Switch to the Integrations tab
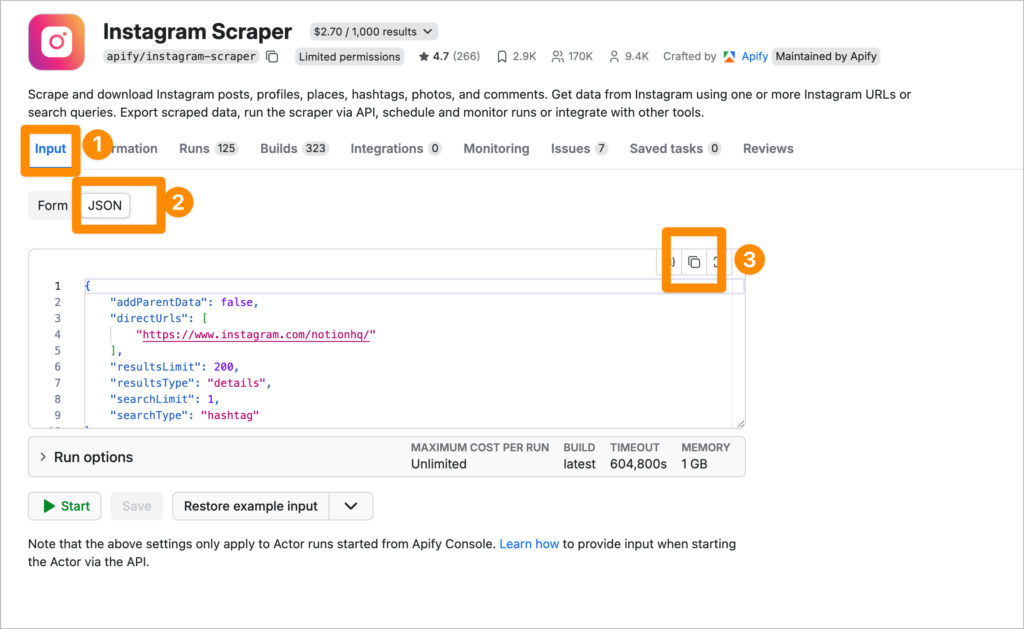This screenshot has width=1024, height=629. pos(395,148)
